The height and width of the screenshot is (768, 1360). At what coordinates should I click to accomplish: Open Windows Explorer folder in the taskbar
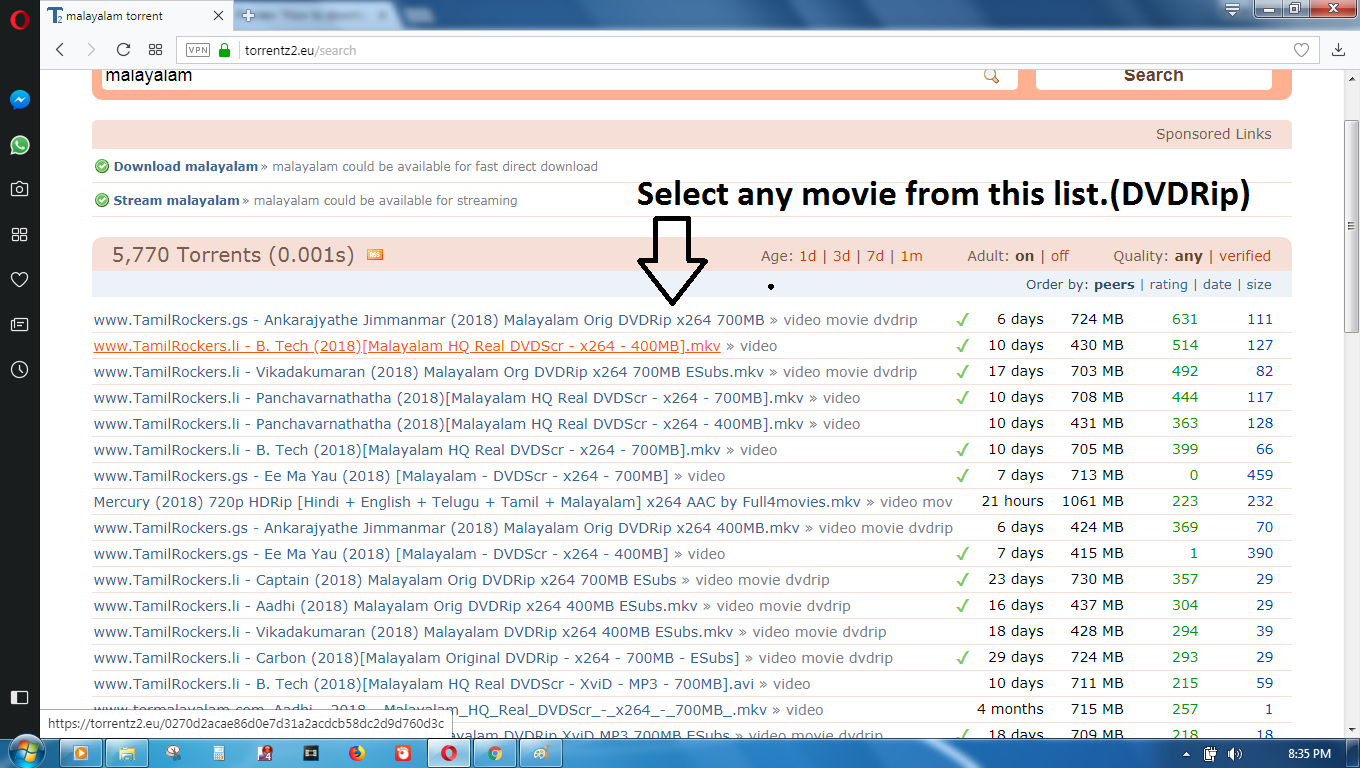pyautogui.click(x=127, y=753)
